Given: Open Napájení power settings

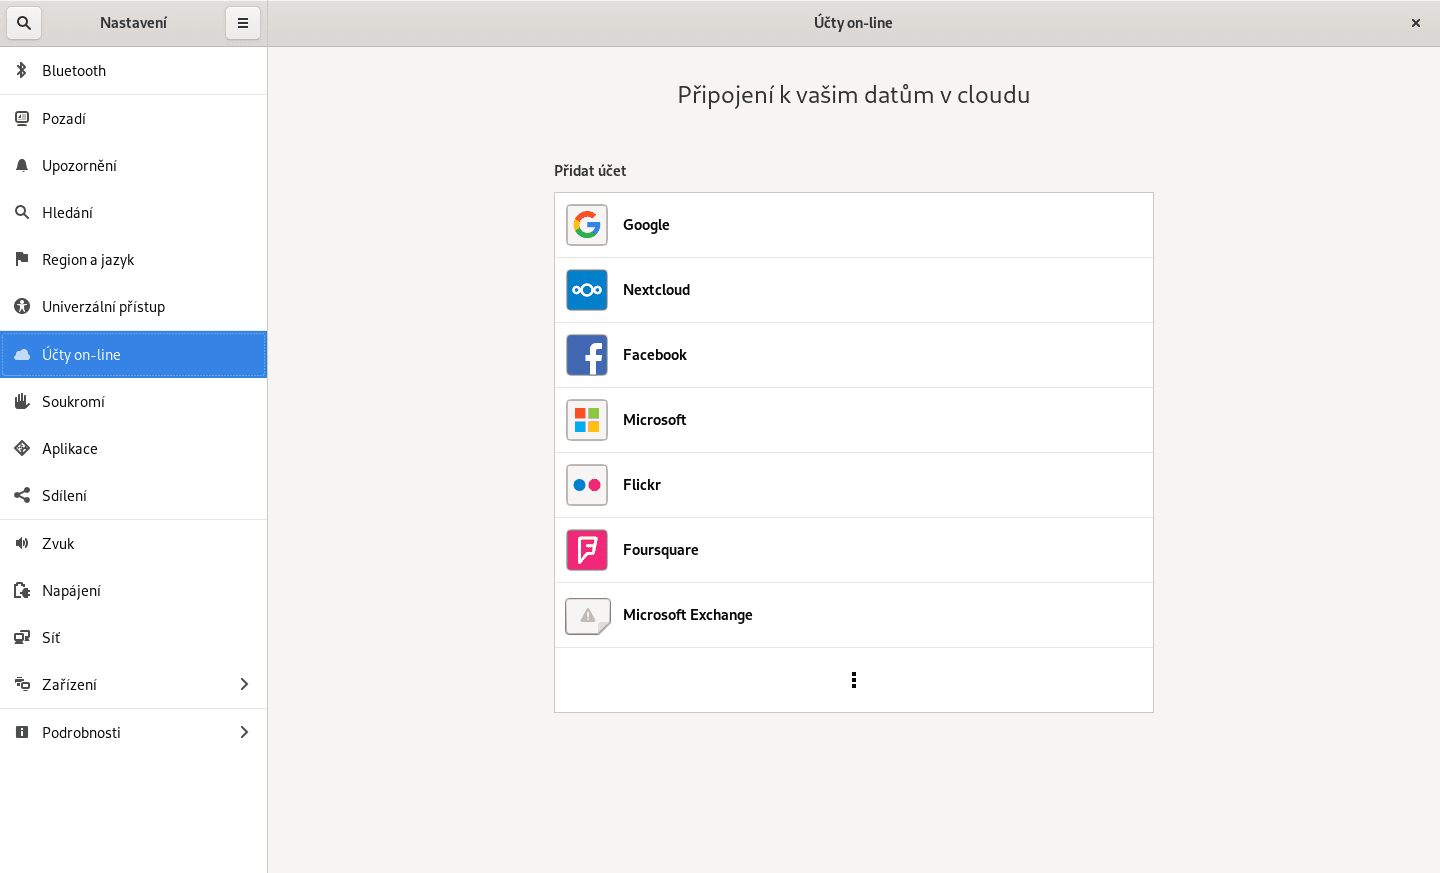Looking at the screenshot, I should [134, 590].
